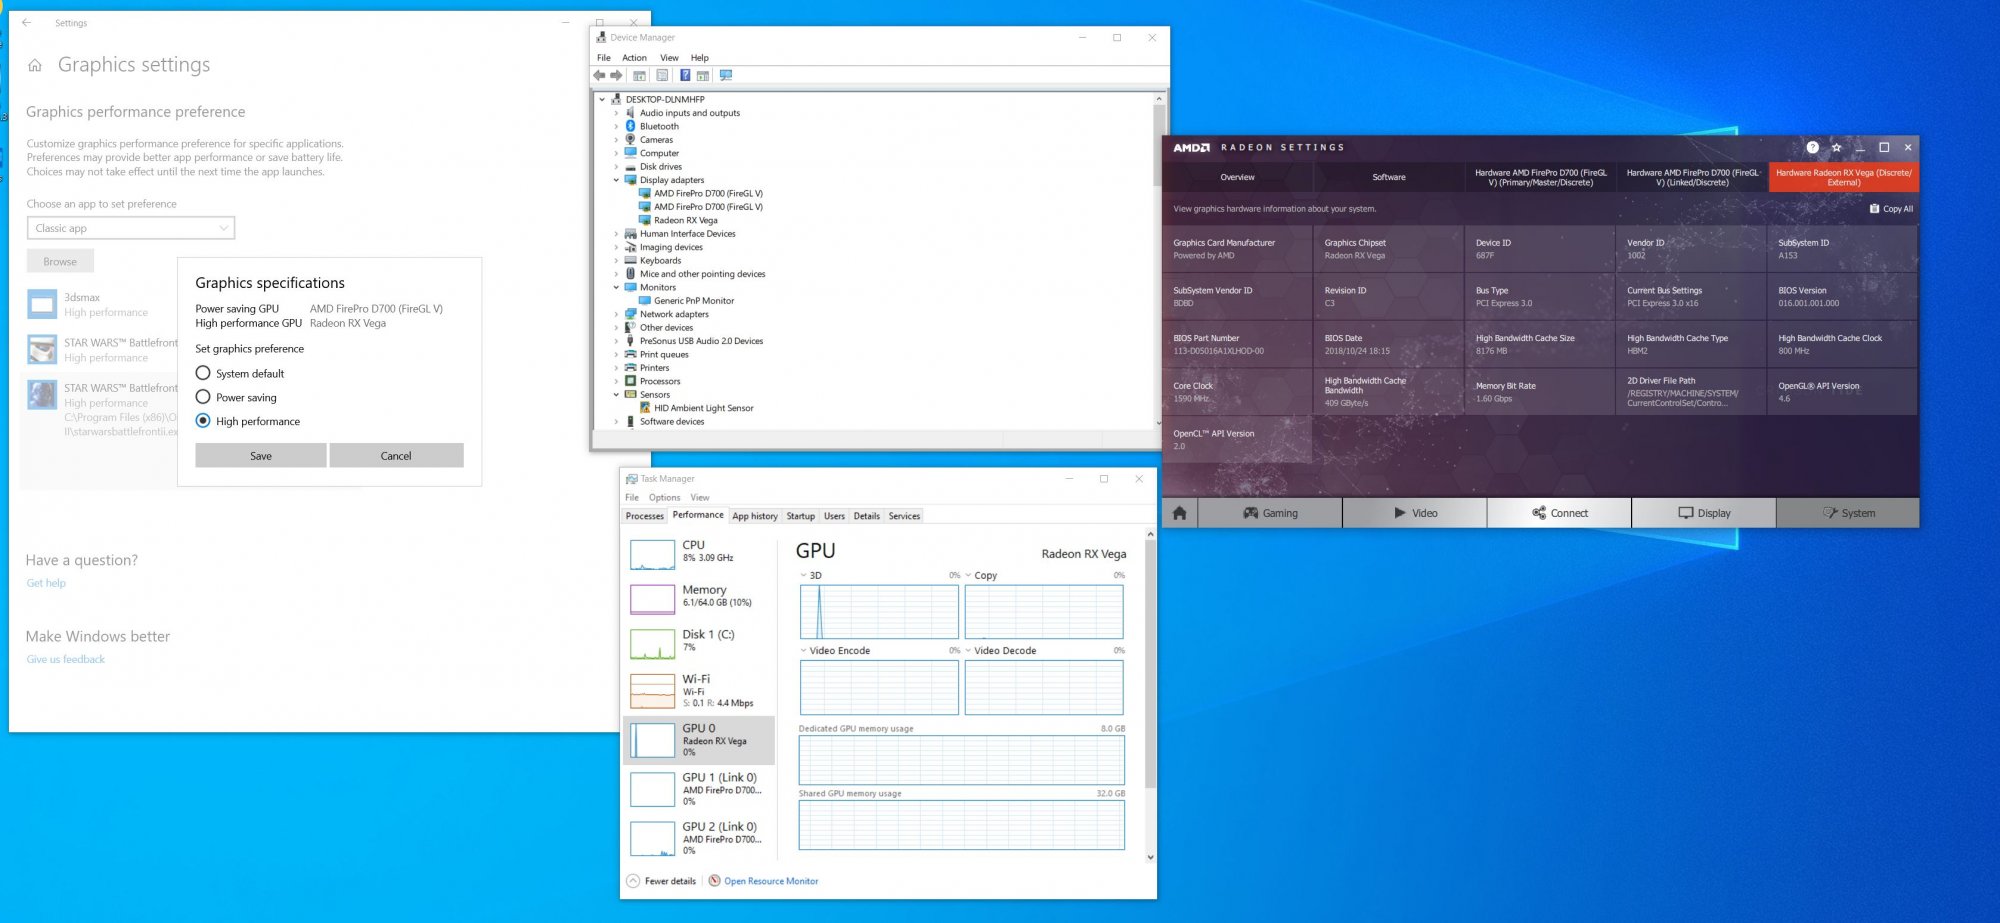Image resolution: width=2000 pixels, height=923 pixels.
Task: Click the show/hide console tree toolbar icon
Action: [639, 76]
